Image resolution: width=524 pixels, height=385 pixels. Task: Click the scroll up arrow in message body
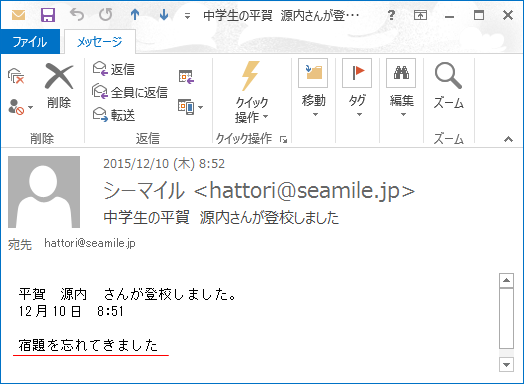pyautogui.click(x=506, y=280)
